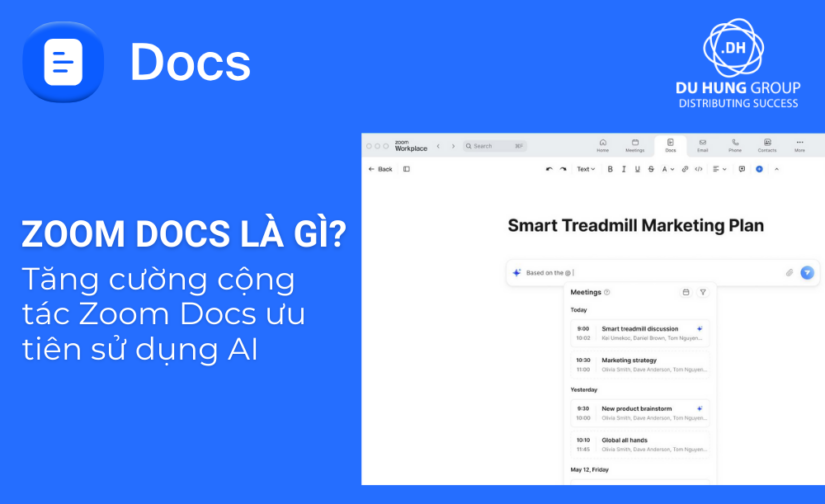Toggle bold formatting

(x=610, y=169)
